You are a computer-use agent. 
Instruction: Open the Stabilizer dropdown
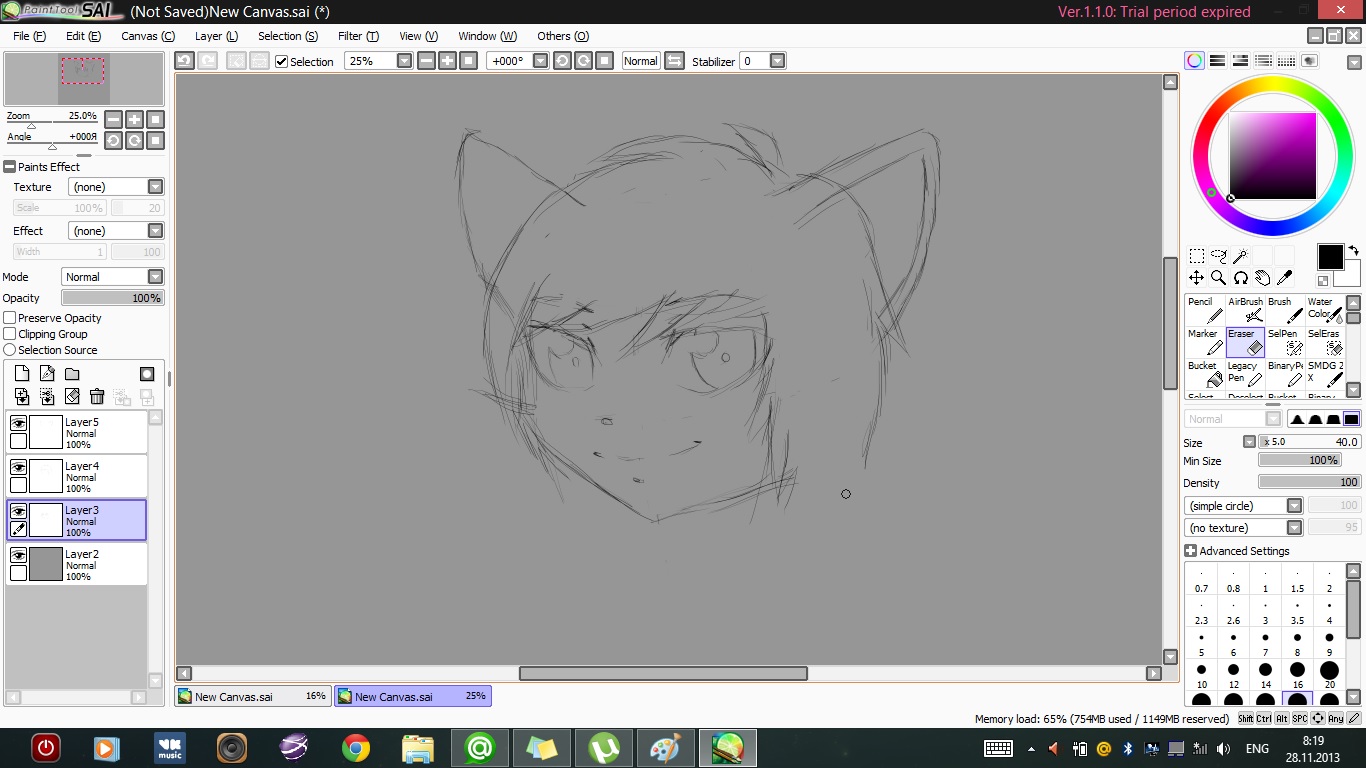777,61
